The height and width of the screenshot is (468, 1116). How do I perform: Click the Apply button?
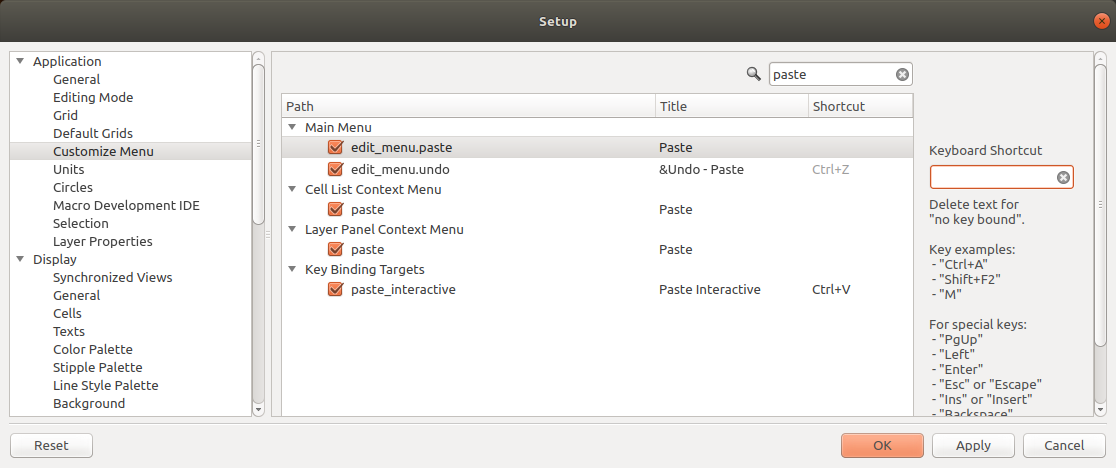tap(973, 445)
